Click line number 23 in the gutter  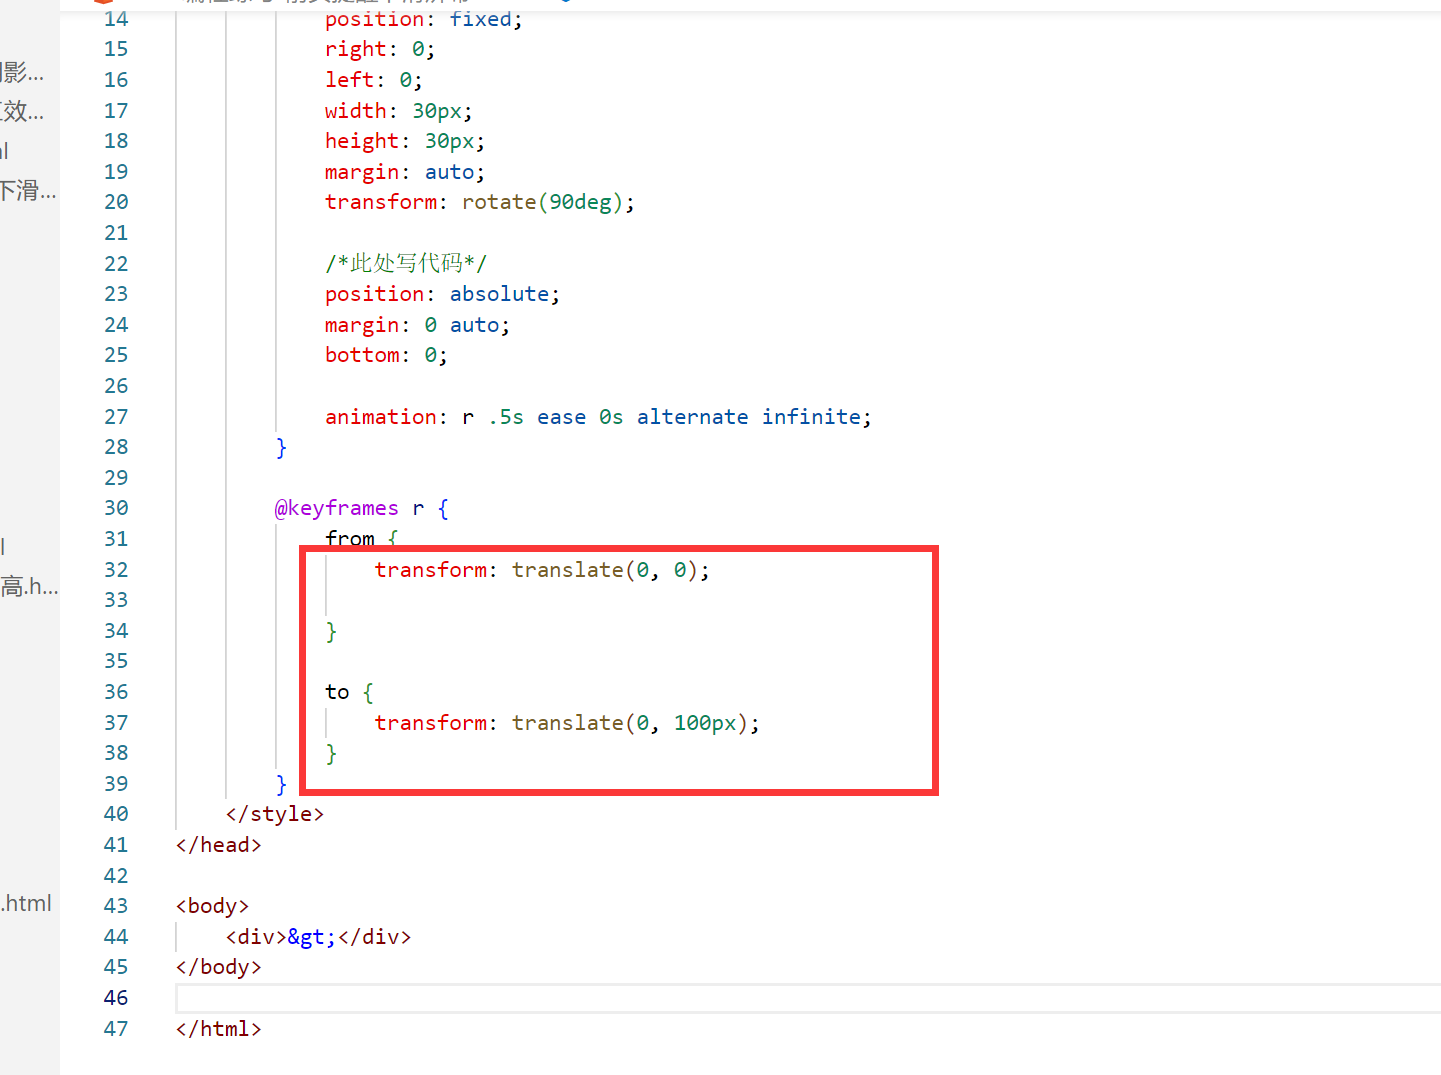click(116, 294)
